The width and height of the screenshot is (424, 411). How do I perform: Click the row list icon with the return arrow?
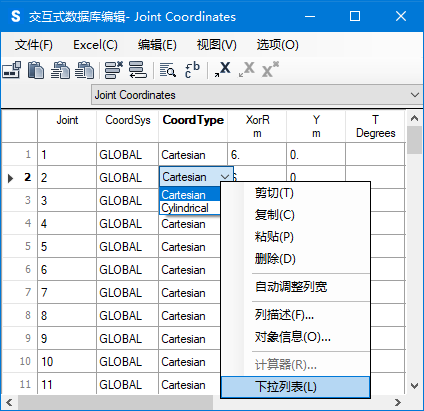click(x=138, y=70)
